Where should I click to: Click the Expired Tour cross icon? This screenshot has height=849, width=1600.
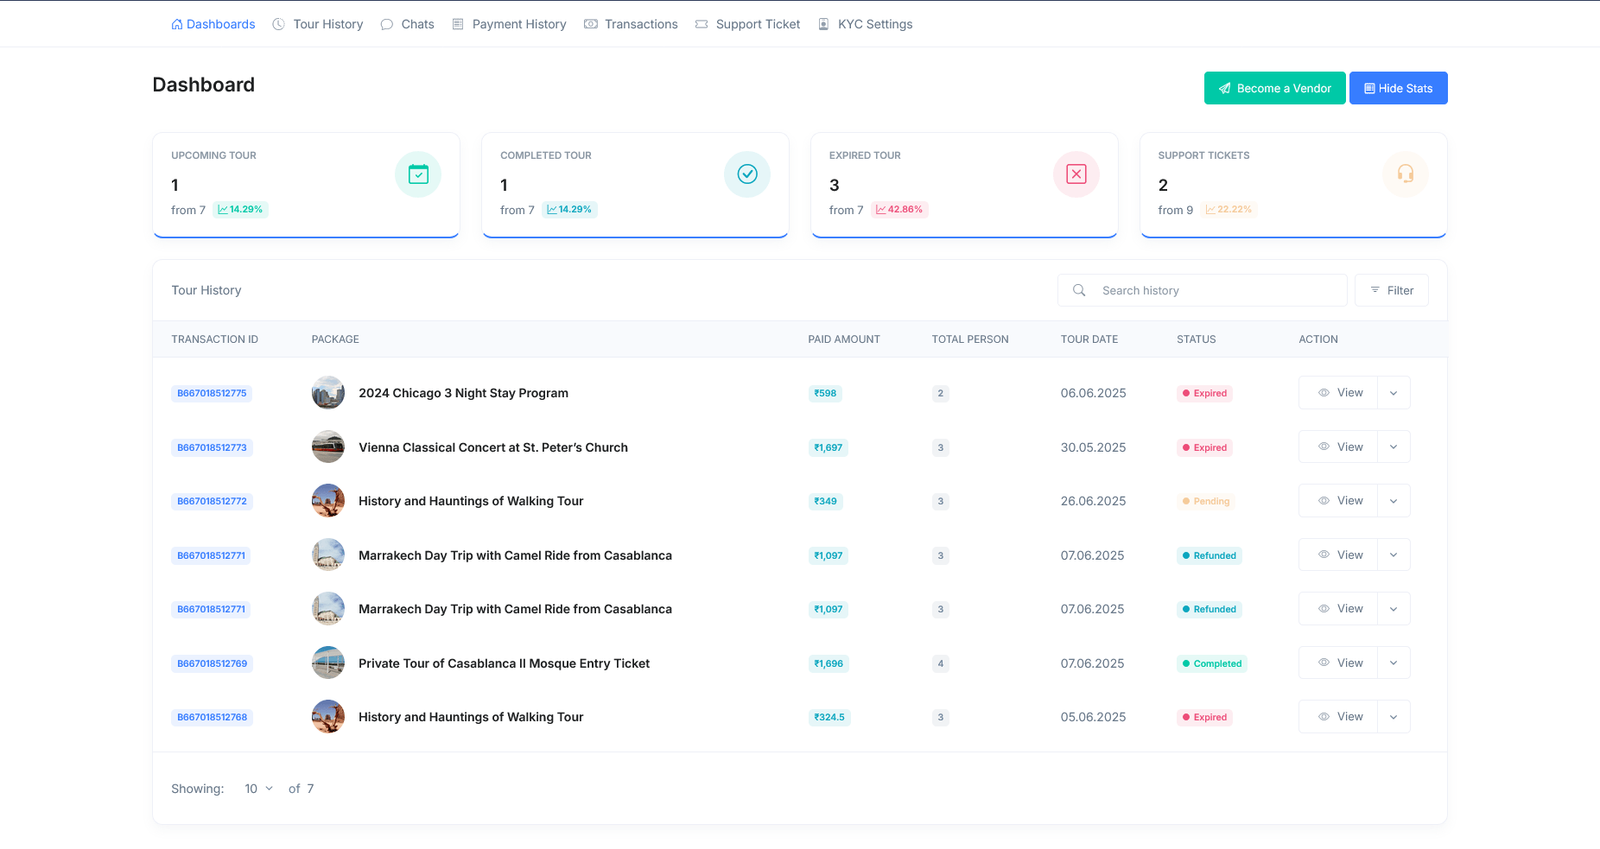[x=1076, y=175]
